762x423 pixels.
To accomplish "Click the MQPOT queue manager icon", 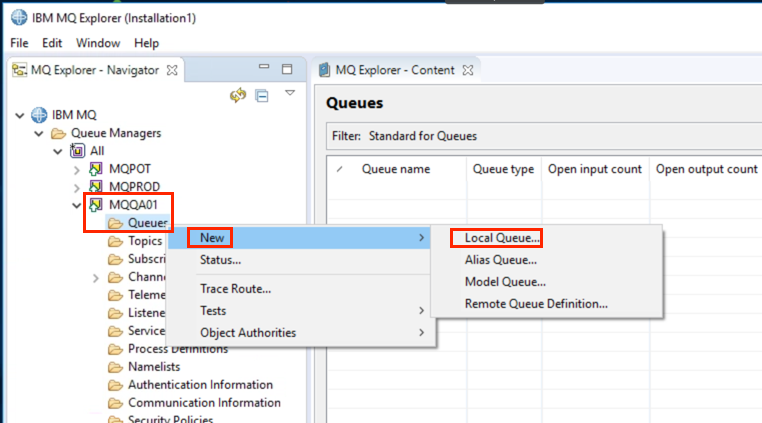I will click(96, 169).
